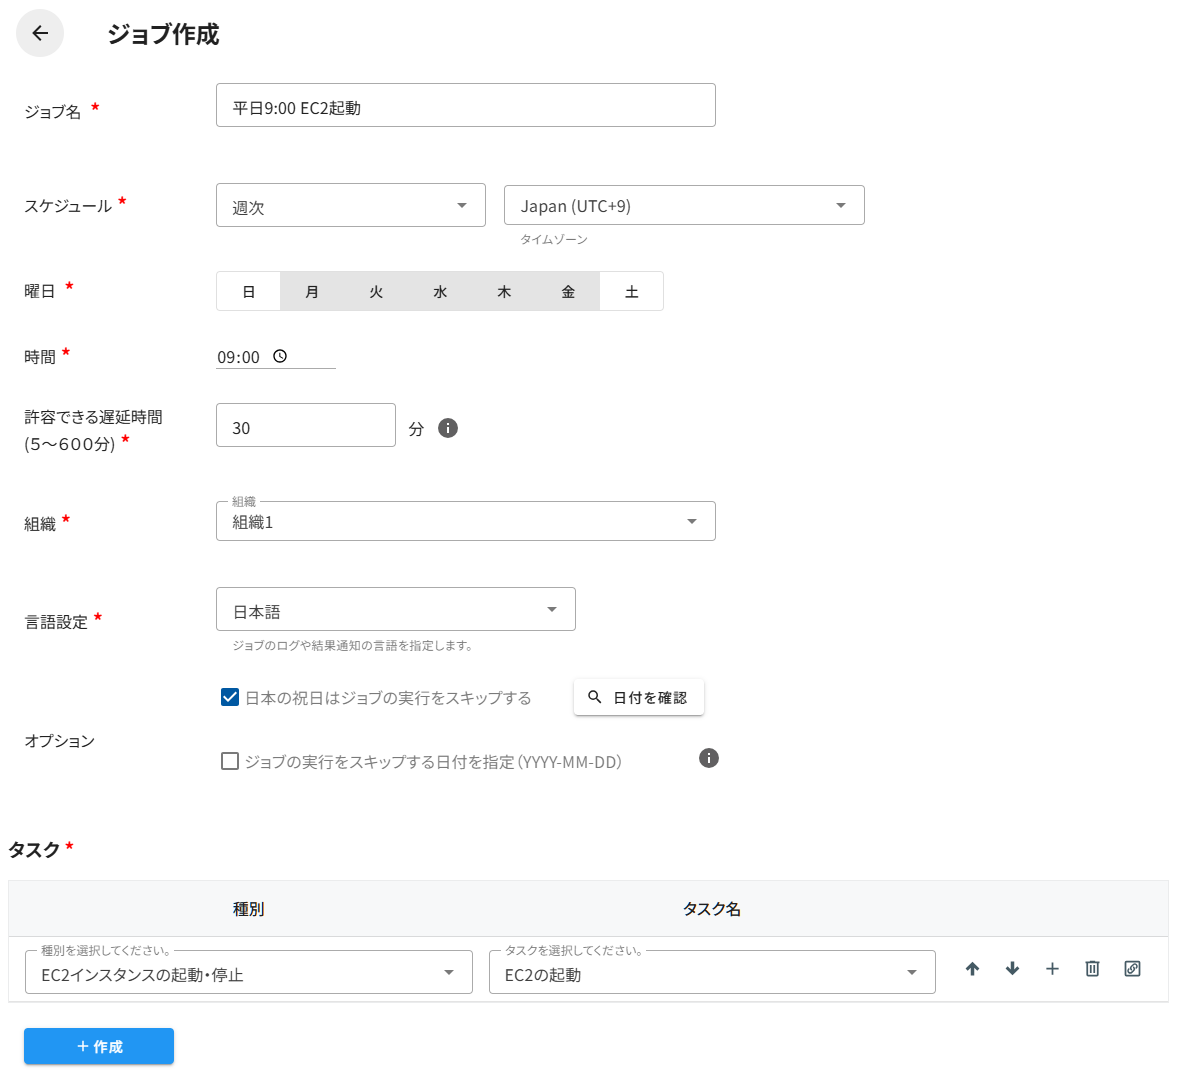1178x1074 pixels.
Task: Toggle the 土 (Saturday) day button
Action: (631, 292)
